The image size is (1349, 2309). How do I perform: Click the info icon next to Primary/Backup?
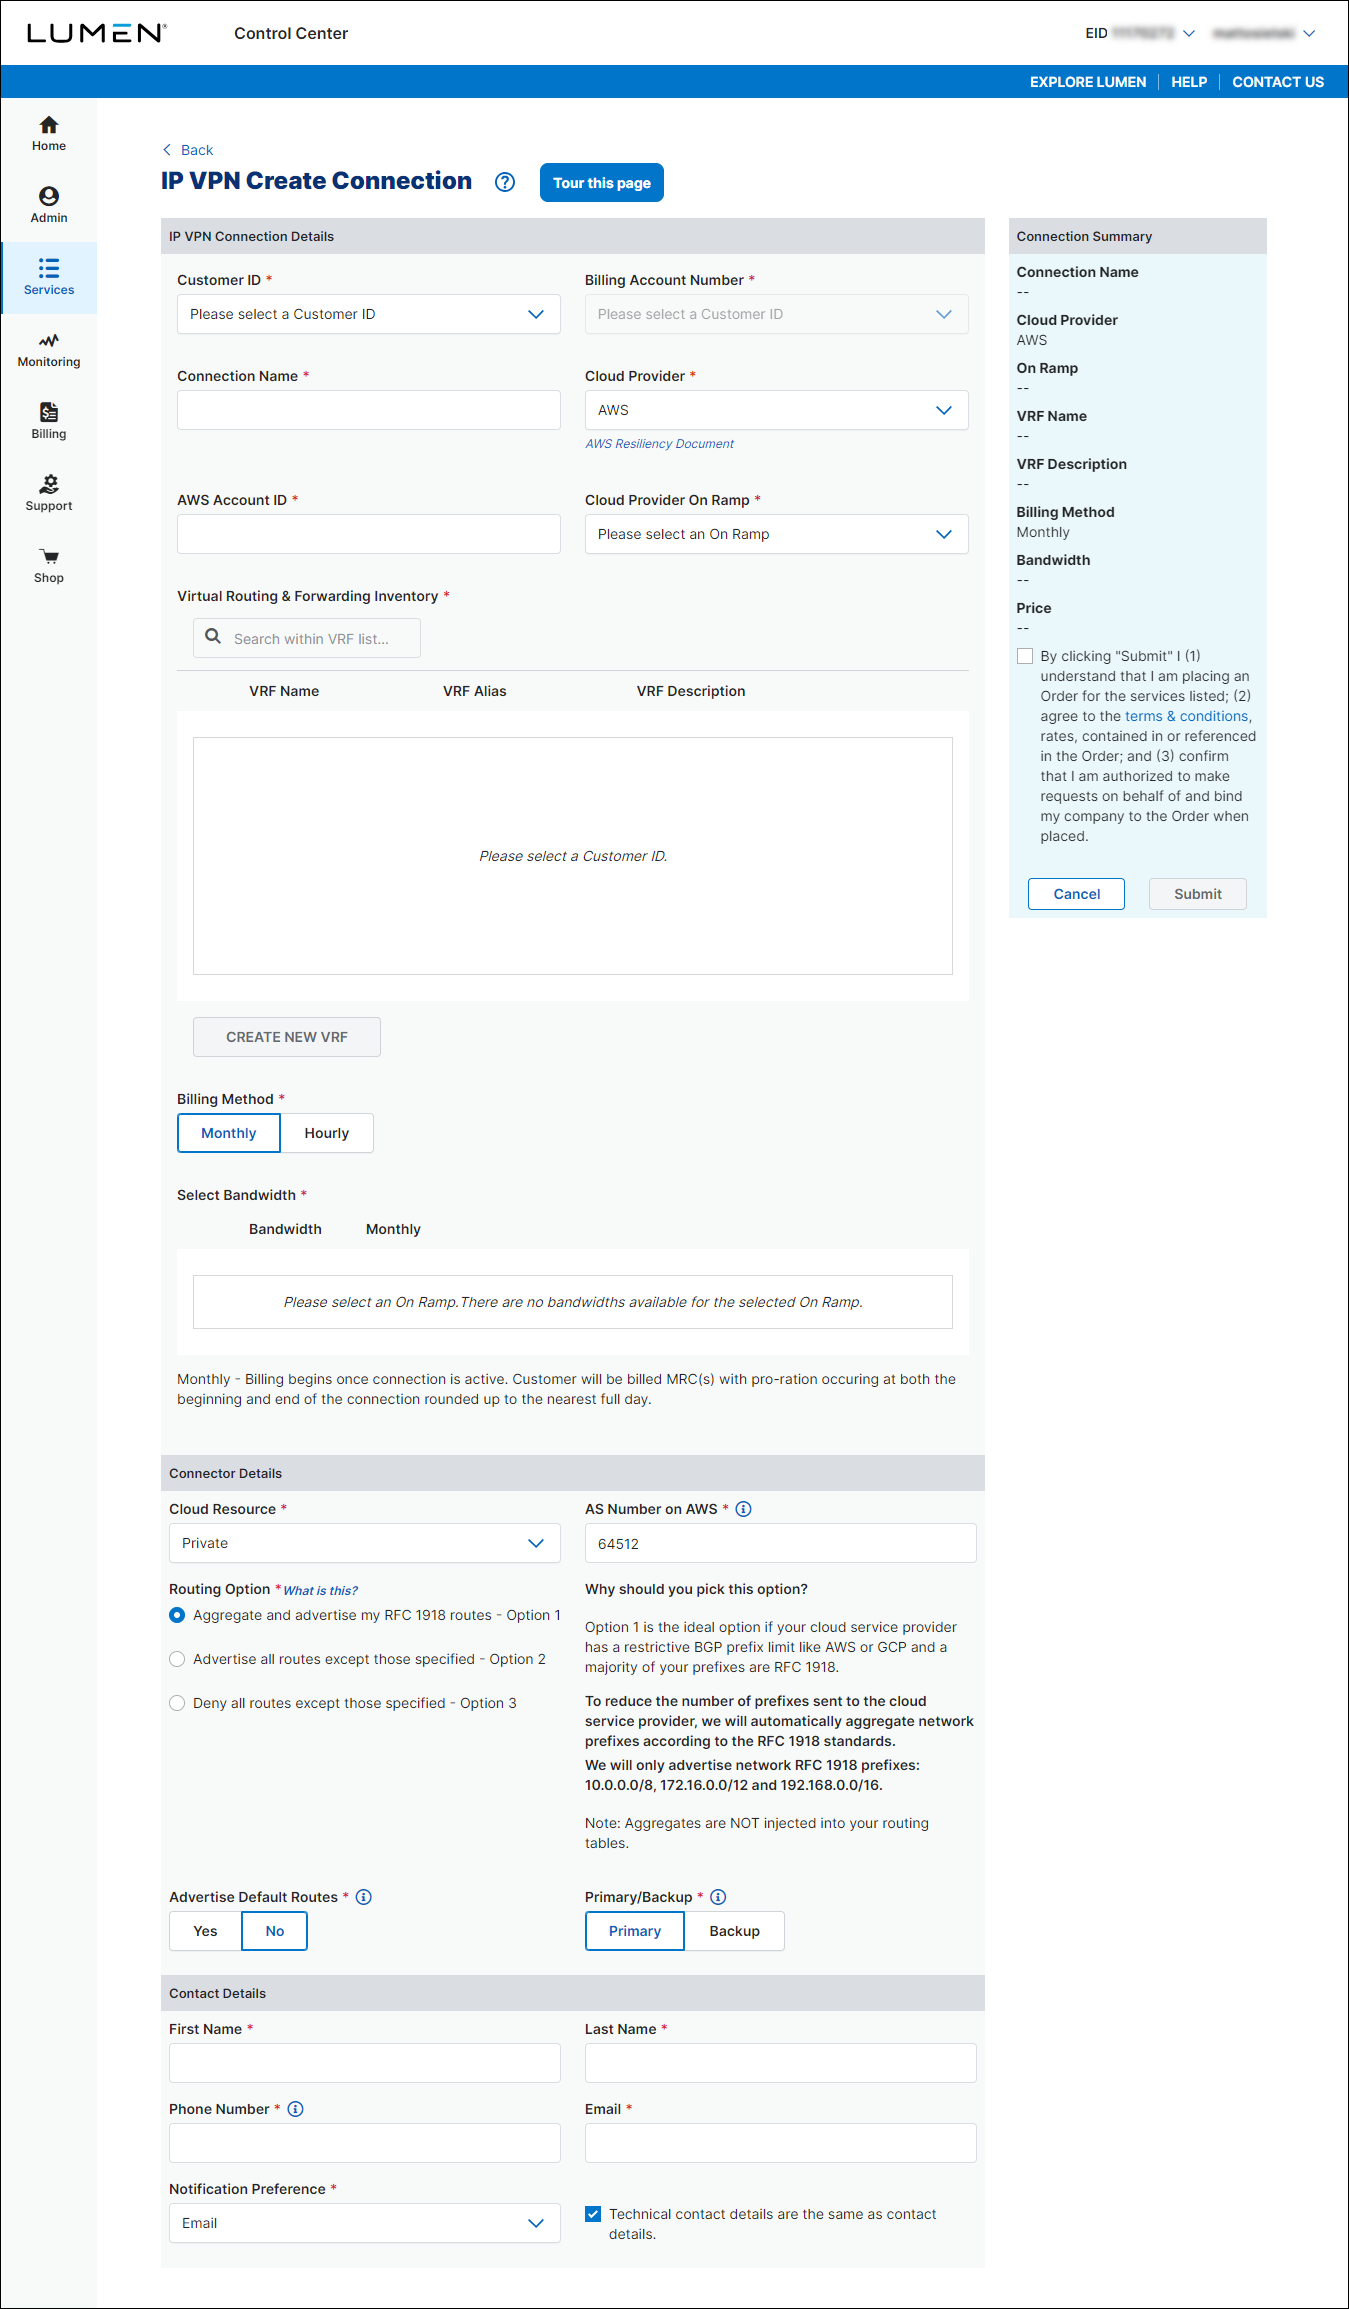718,1897
